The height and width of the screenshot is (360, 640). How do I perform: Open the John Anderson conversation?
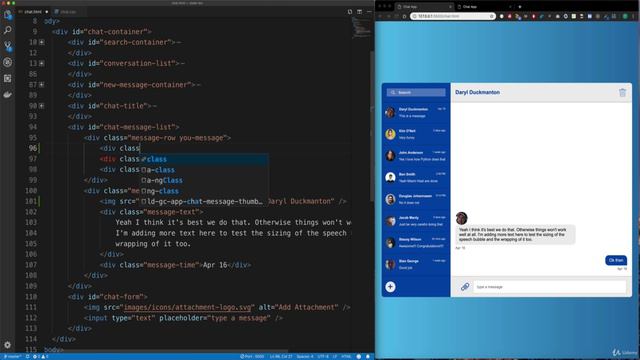click(416, 156)
